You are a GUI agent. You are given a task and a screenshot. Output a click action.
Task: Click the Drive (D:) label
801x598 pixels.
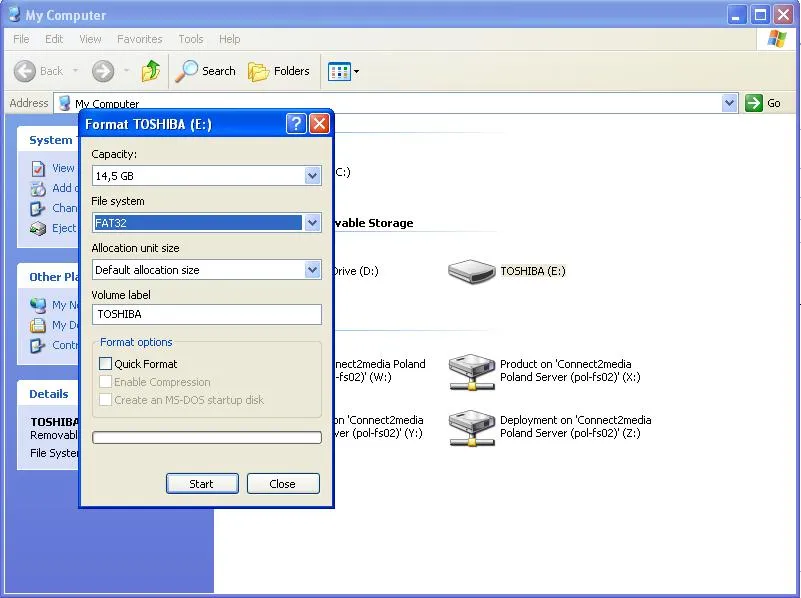[356, 271]
